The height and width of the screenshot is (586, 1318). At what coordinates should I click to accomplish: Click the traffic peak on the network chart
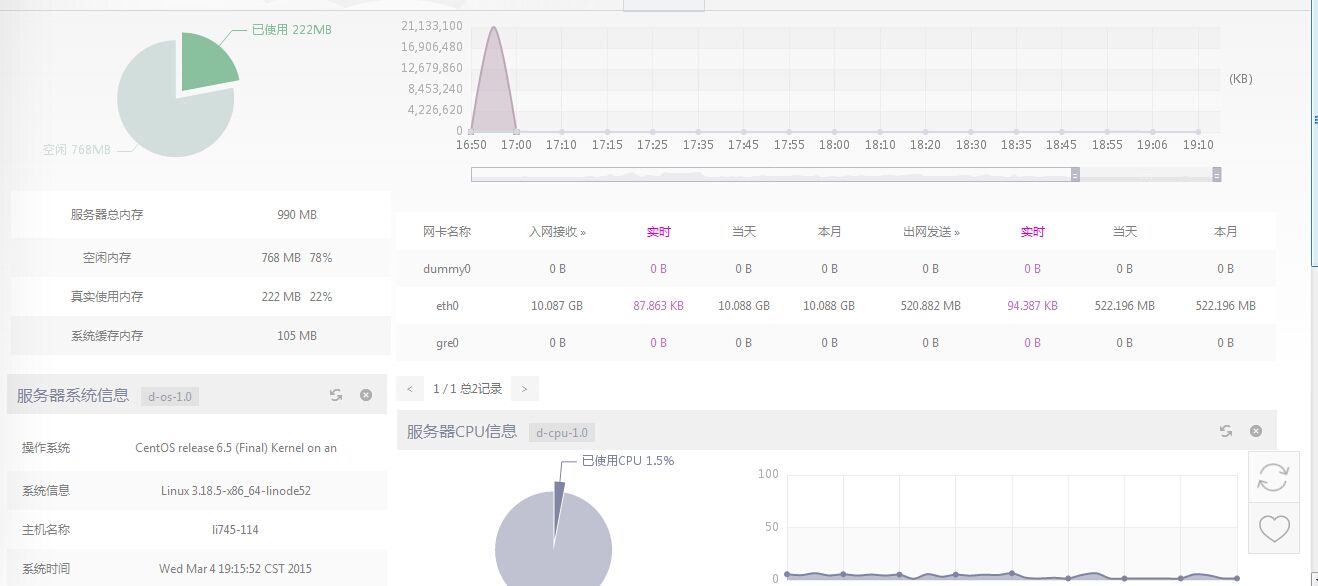click(493, 30)
